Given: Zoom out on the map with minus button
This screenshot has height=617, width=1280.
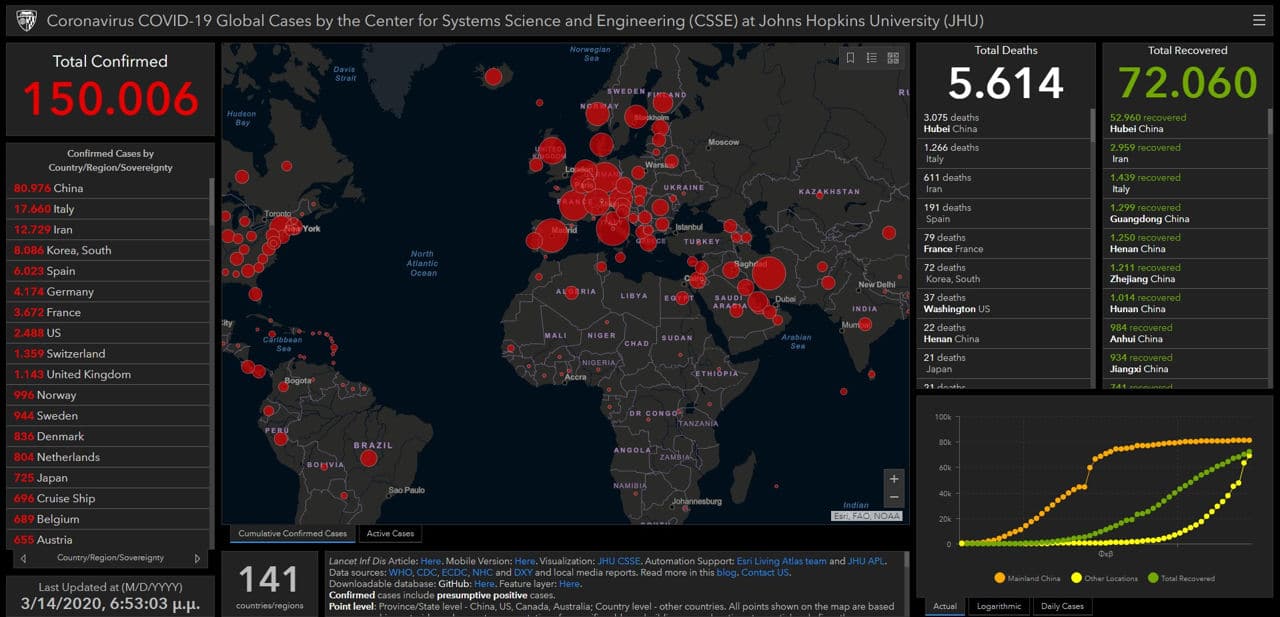Looking at the screenshot, I should tap(894, 497).
